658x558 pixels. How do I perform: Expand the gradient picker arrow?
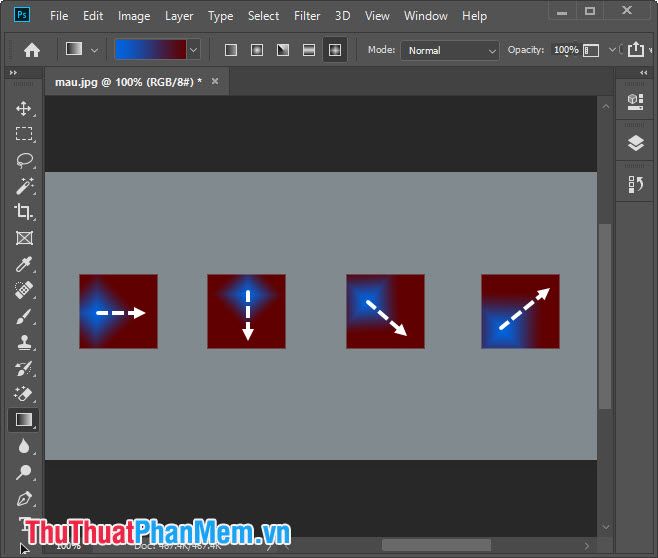[x=194, y=50]
